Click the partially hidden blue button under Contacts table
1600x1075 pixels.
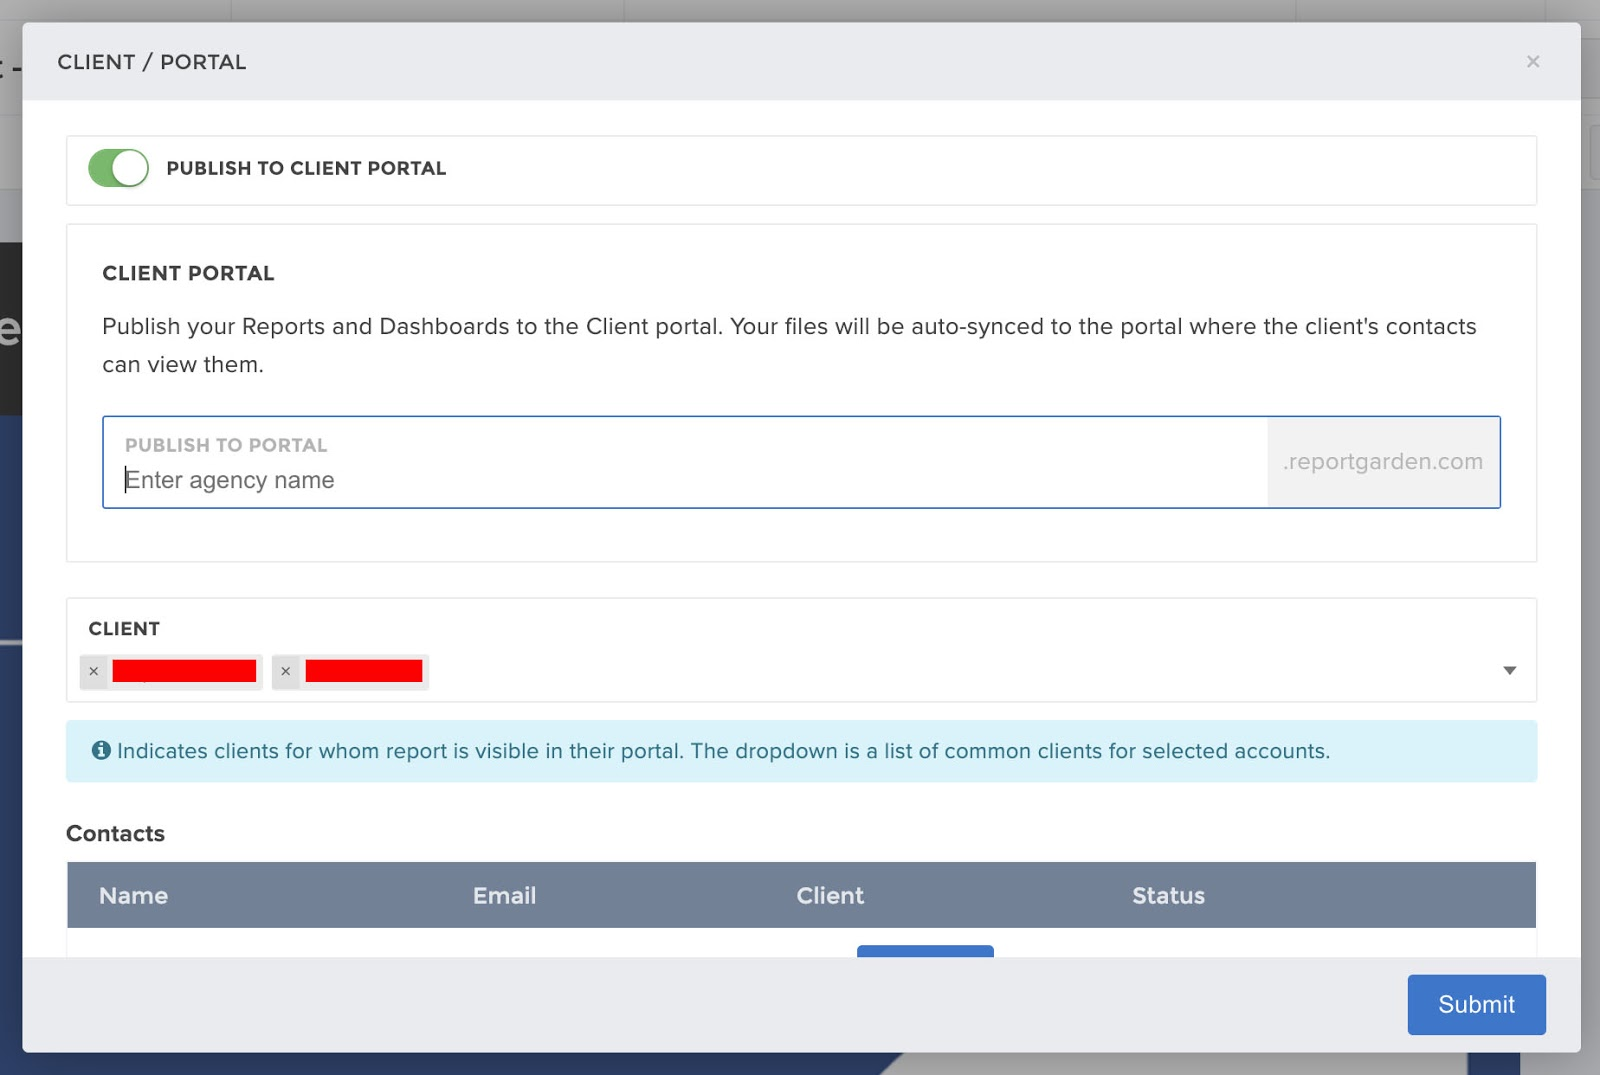[x=925, y=951]
